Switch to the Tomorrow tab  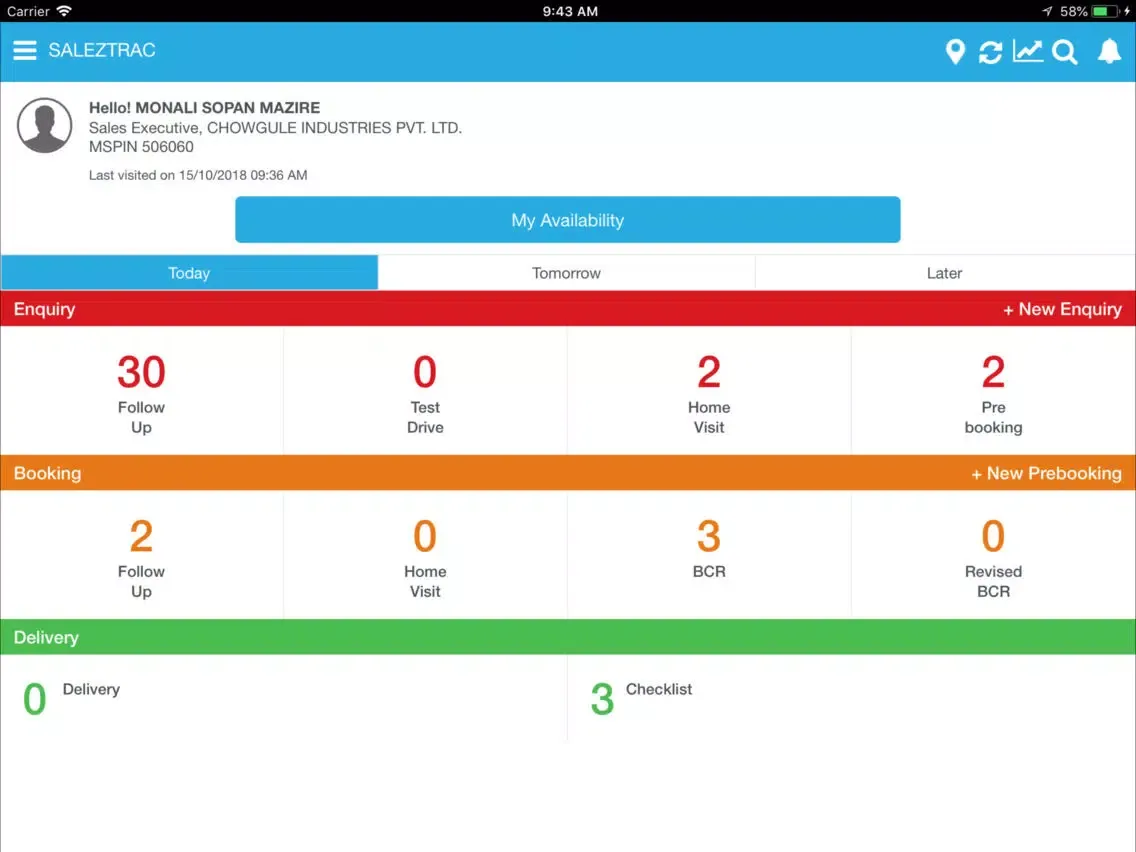point(566,272)
